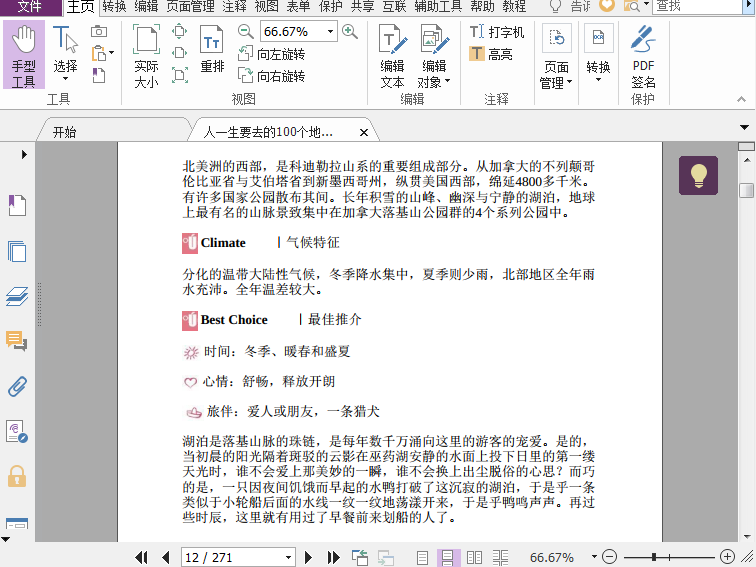Viewport: 756px width, 567px height.
Task: Click the camera snapshot icon
Action: pyautogui.click(x=99, y=31)
